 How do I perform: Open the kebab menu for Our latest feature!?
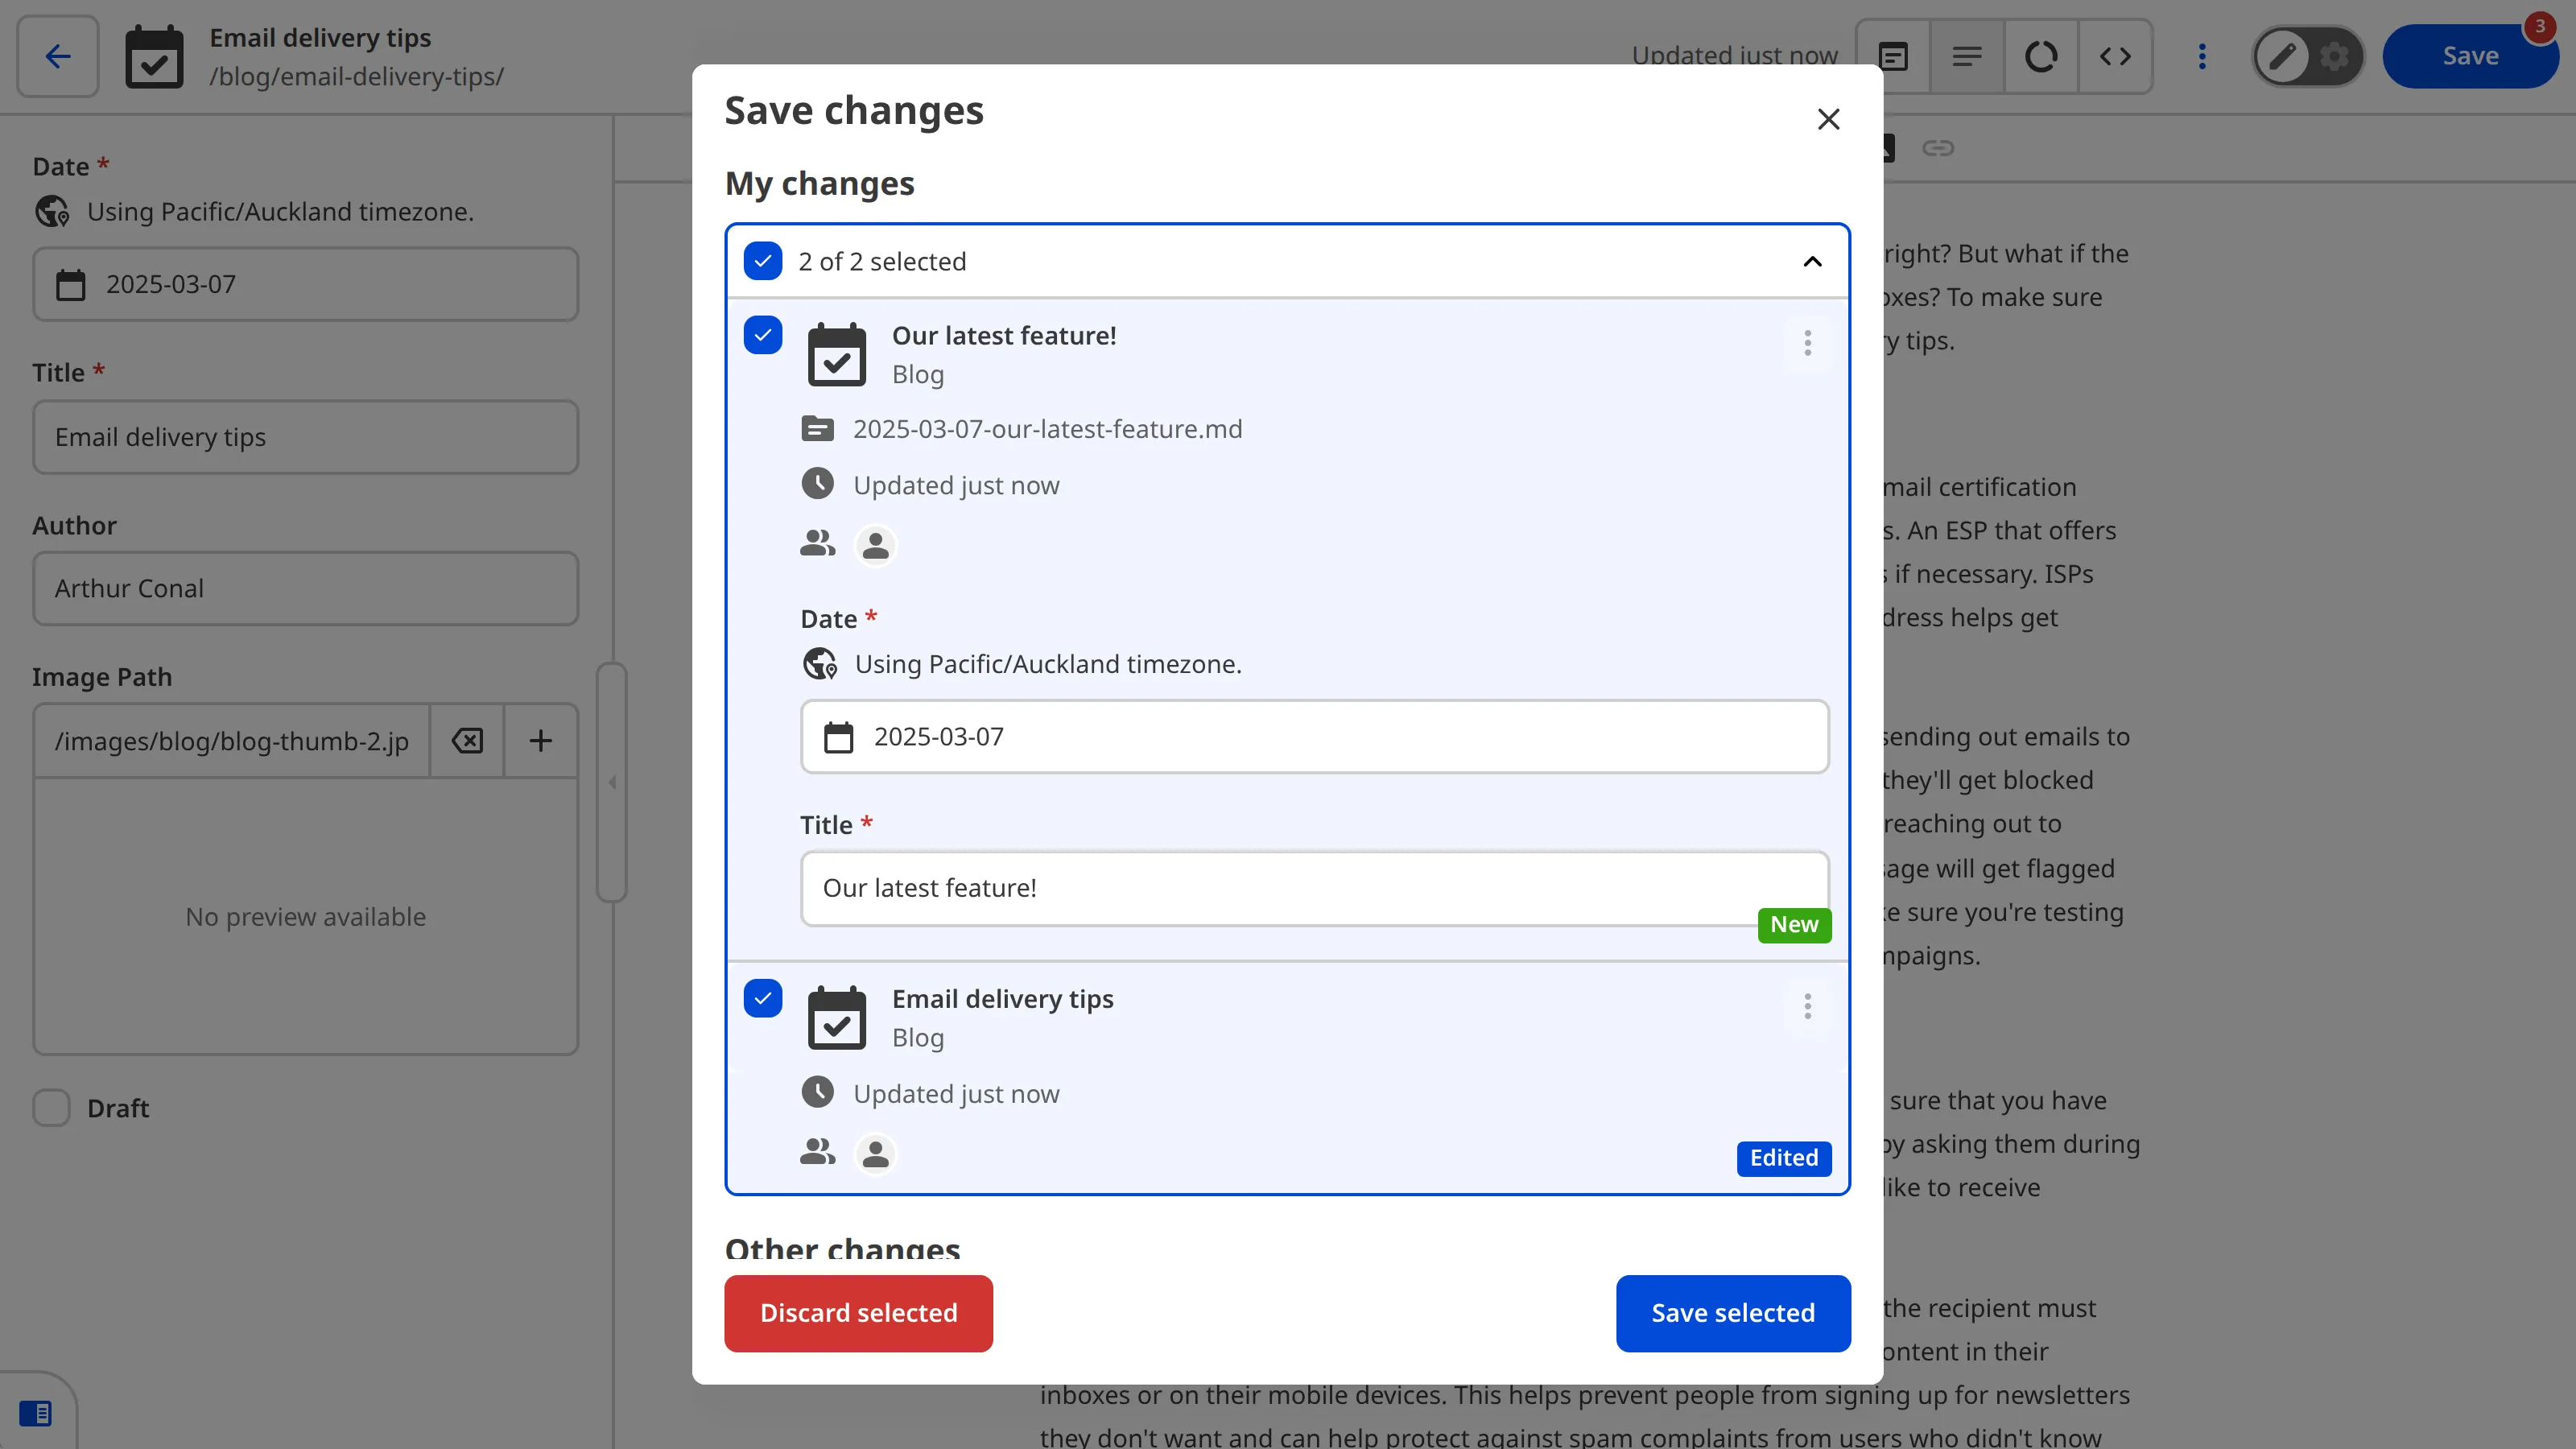point(1807,344)
